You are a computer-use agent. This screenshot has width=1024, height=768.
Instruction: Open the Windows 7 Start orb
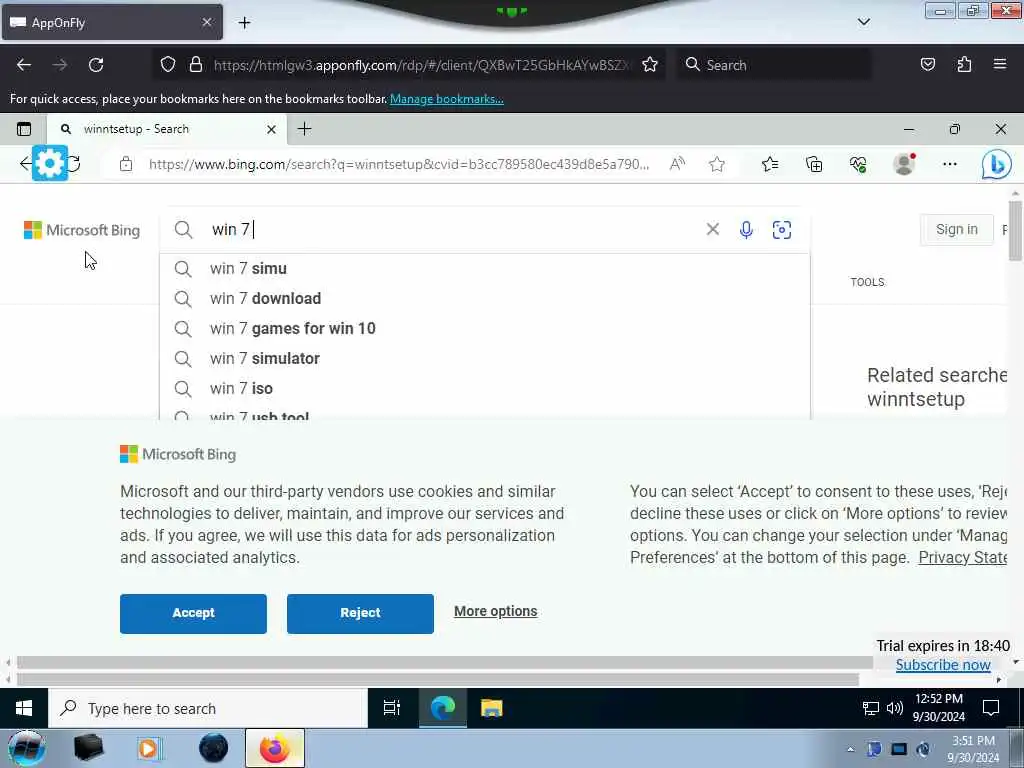(26, 748)
